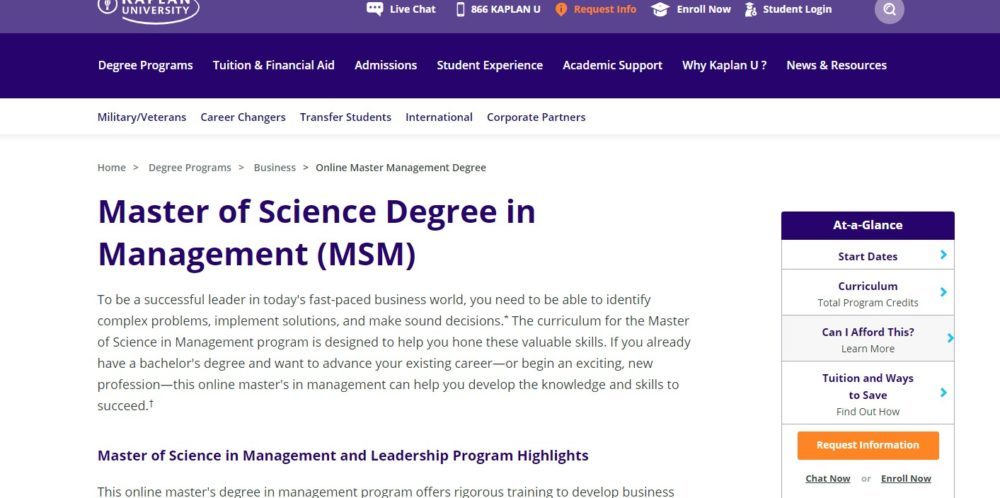Click the Kaplan University logo
Image resolution: width=1000 pixels, height=498 pixels.
tap(148, 9)
